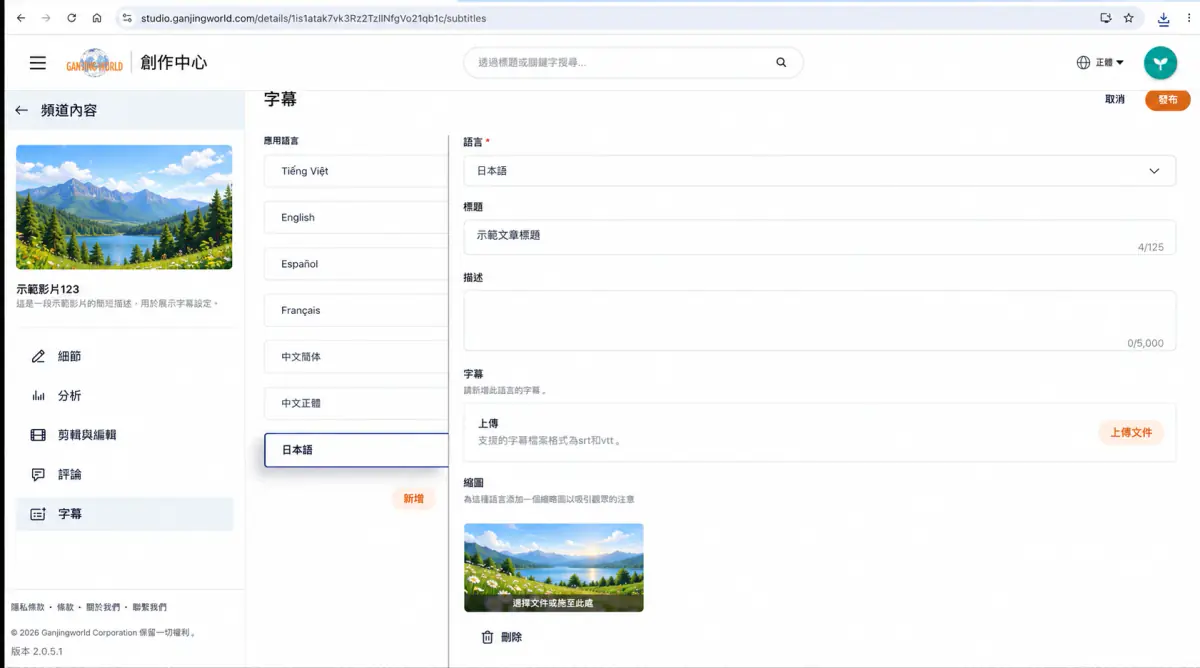Go back with browser back arrow

pos(21,18)
